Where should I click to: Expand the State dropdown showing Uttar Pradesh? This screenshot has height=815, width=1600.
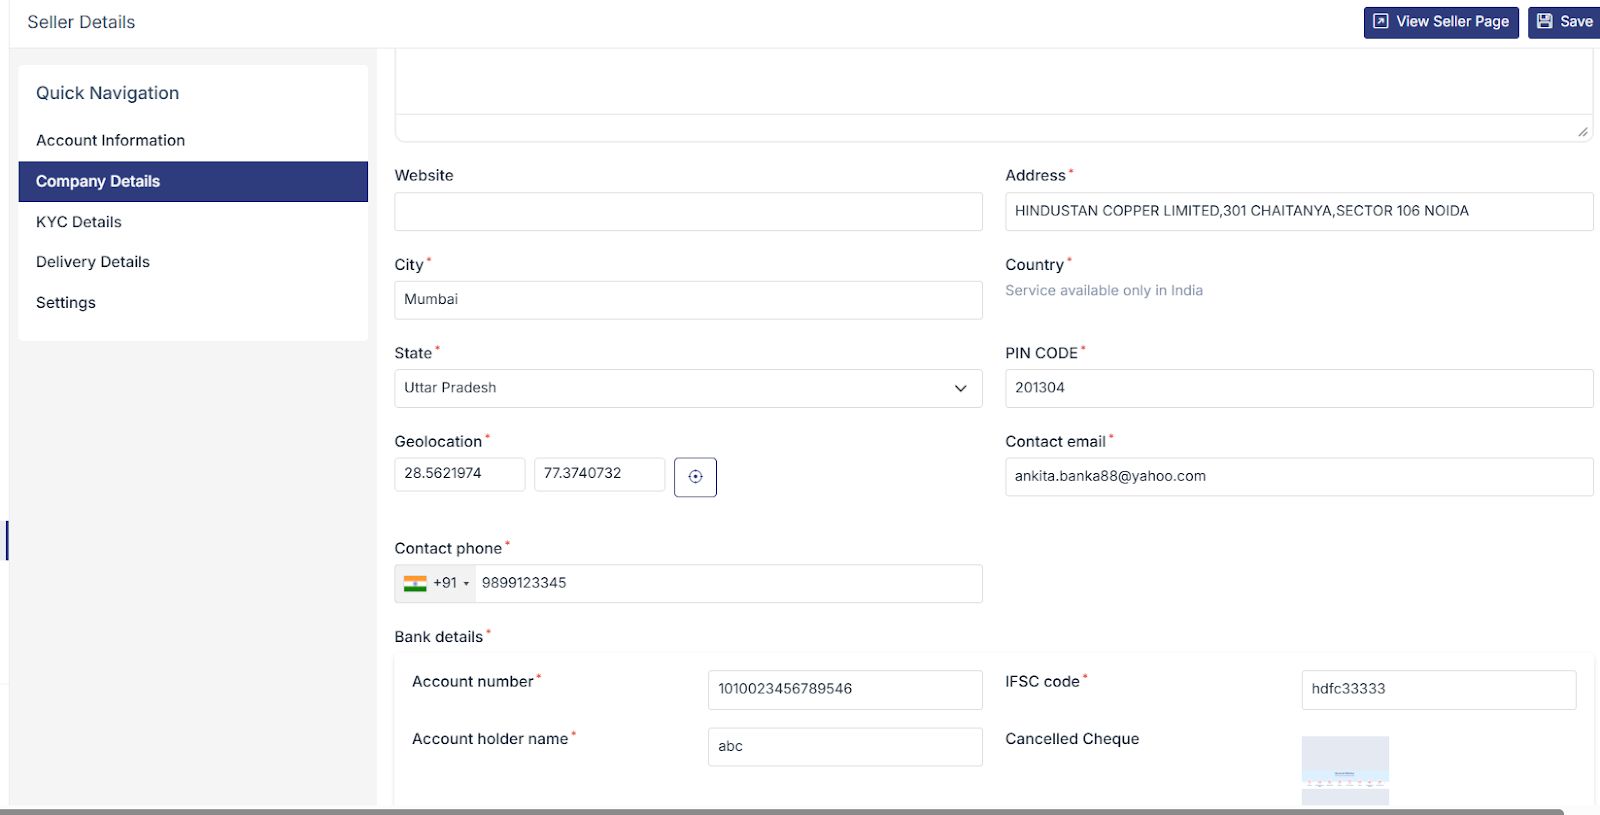pos(688,388)
